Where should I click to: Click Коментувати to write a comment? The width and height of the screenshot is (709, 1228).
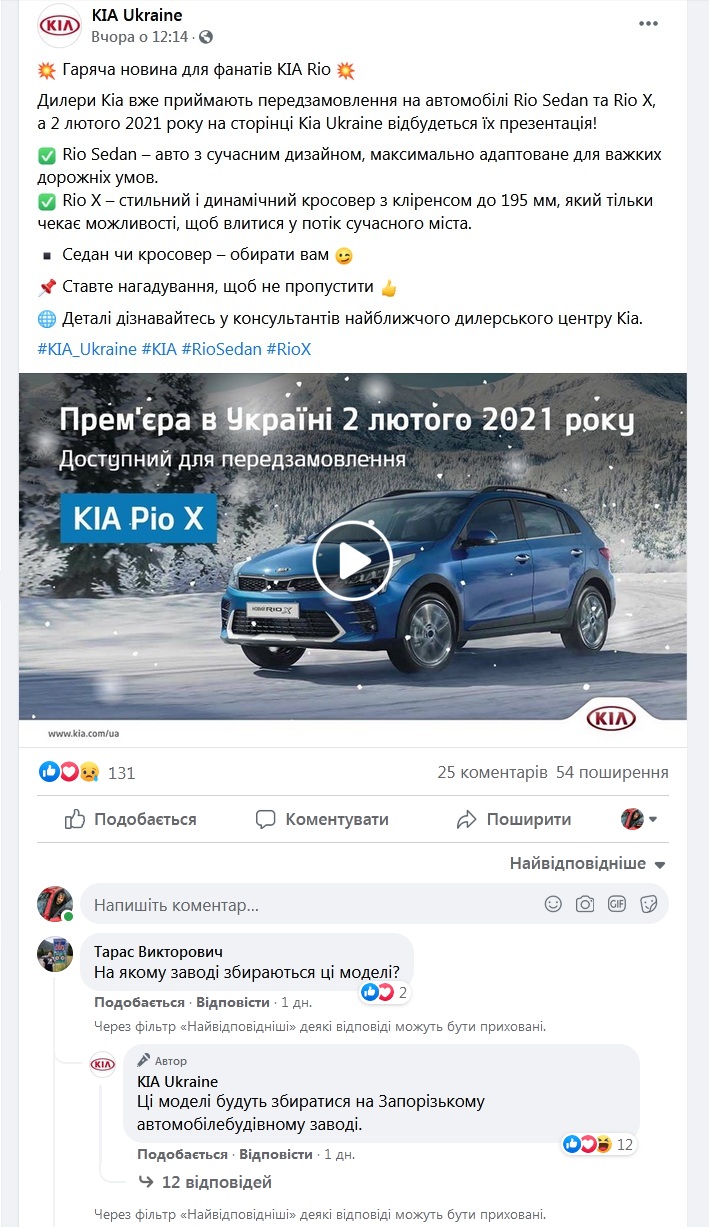pos(322,819)
